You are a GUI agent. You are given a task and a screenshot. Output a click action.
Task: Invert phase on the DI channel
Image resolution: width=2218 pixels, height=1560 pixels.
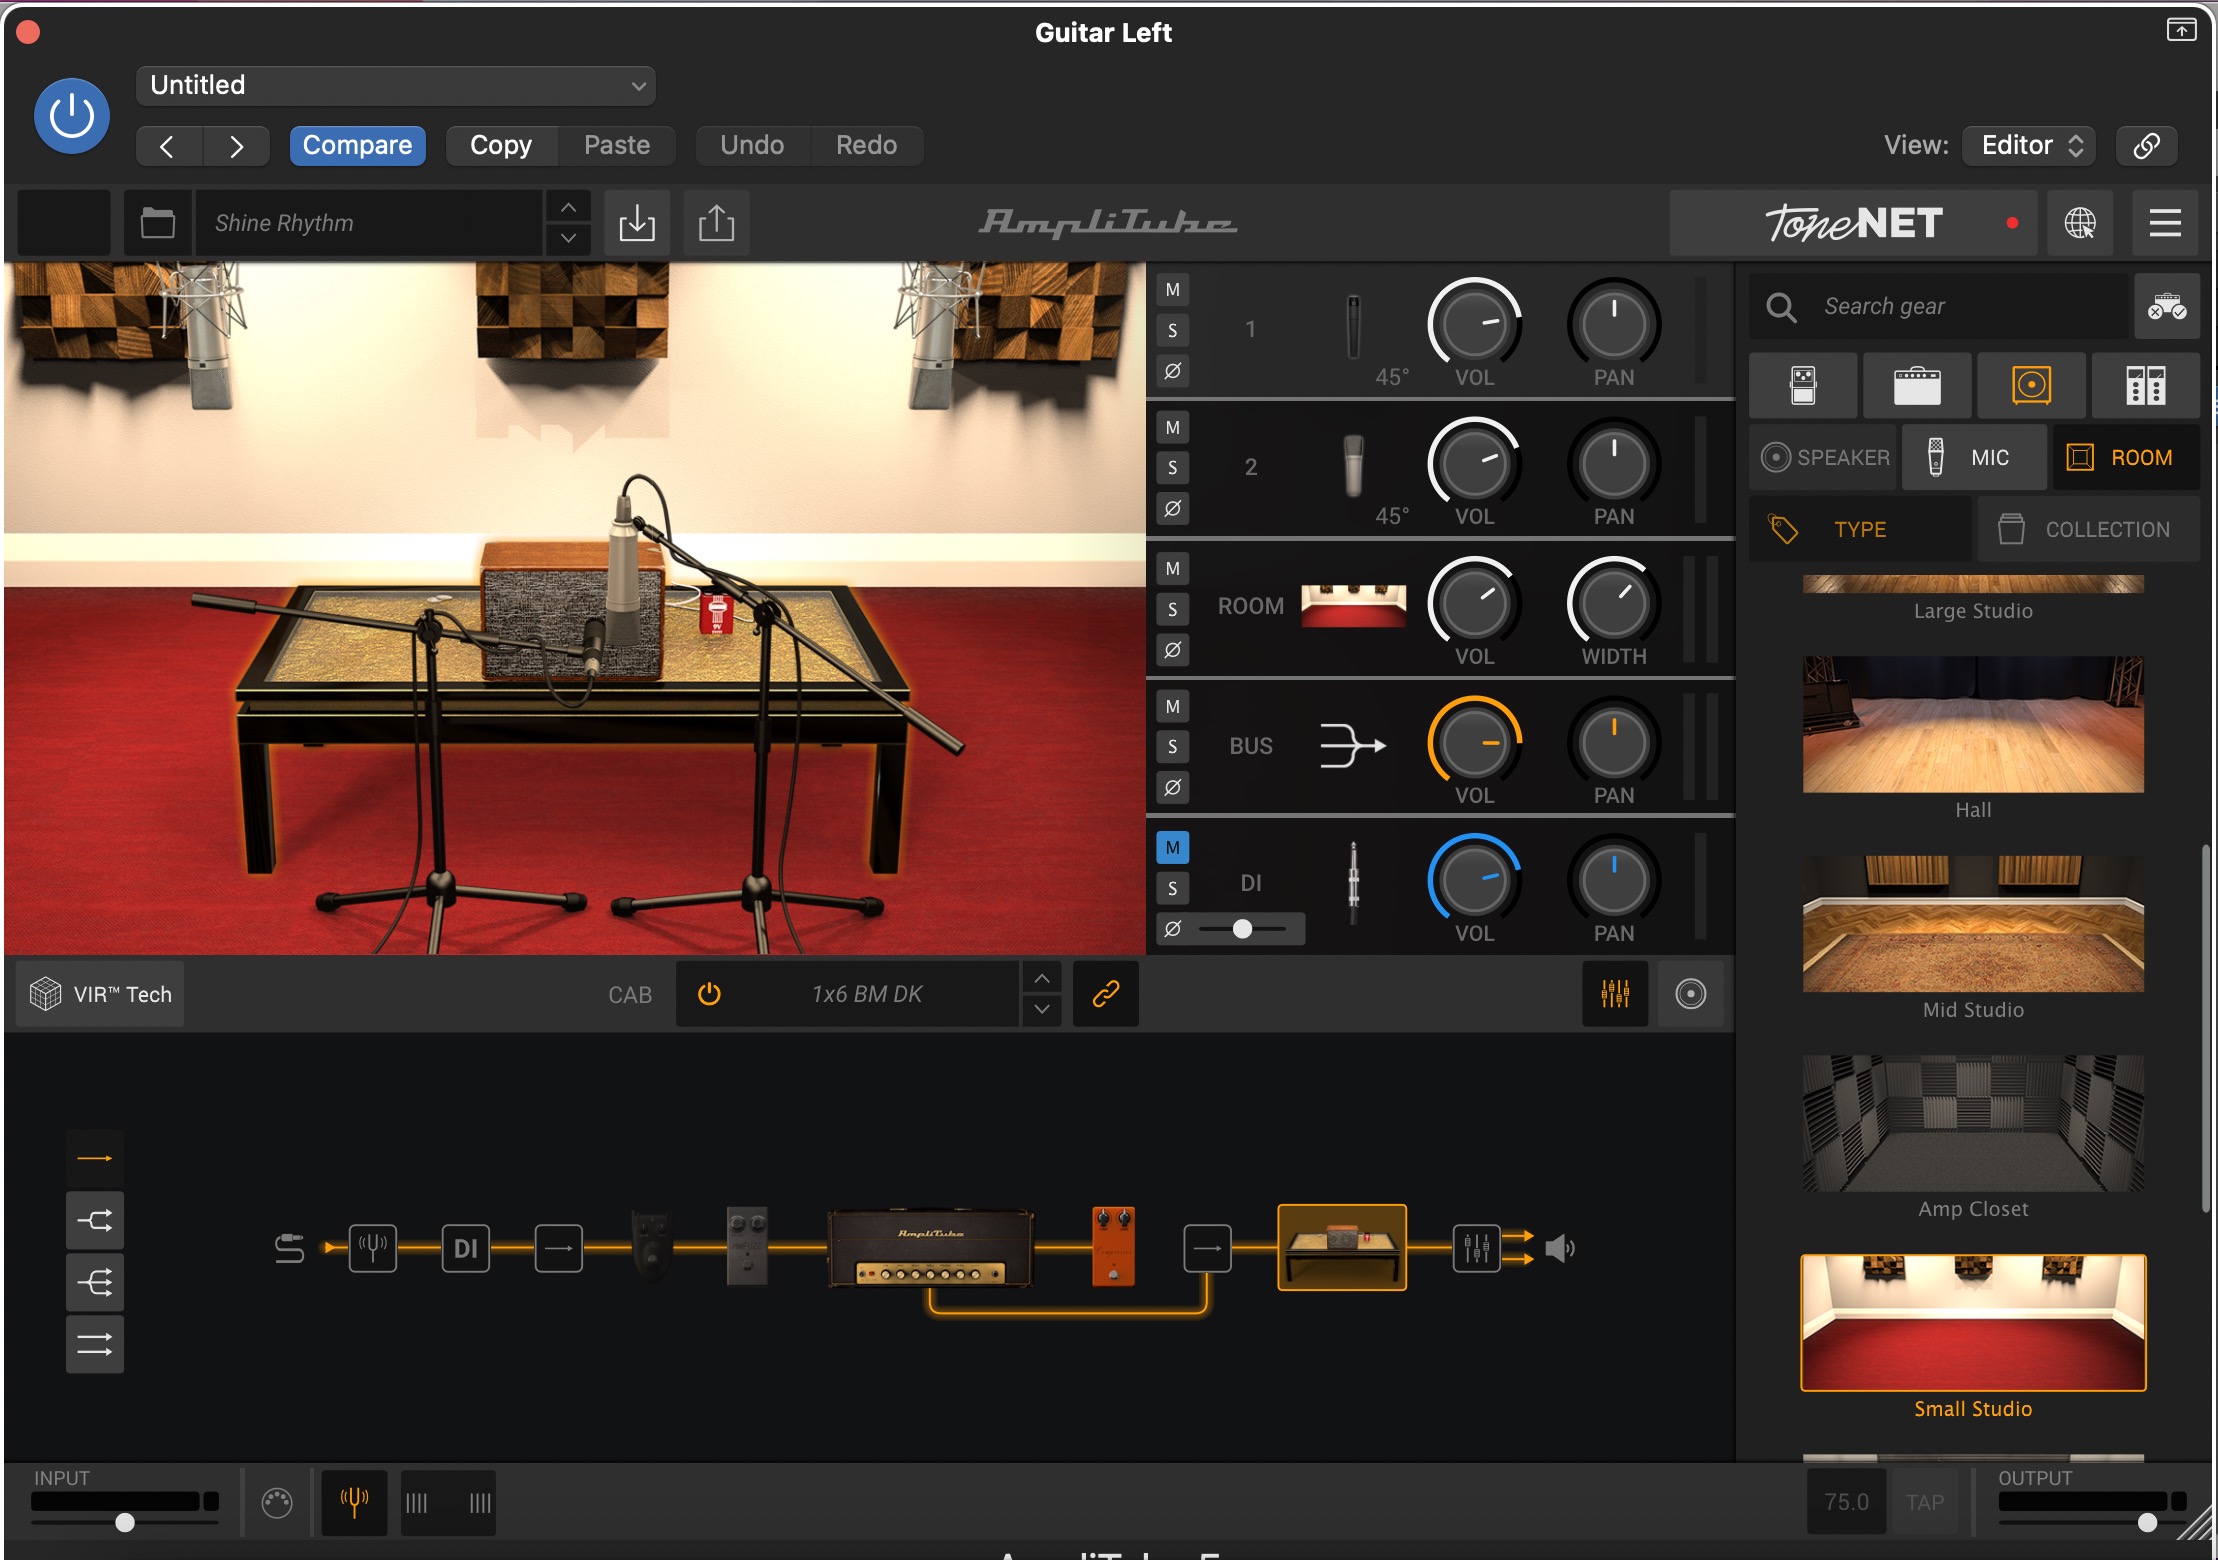tap(1173, 929)
